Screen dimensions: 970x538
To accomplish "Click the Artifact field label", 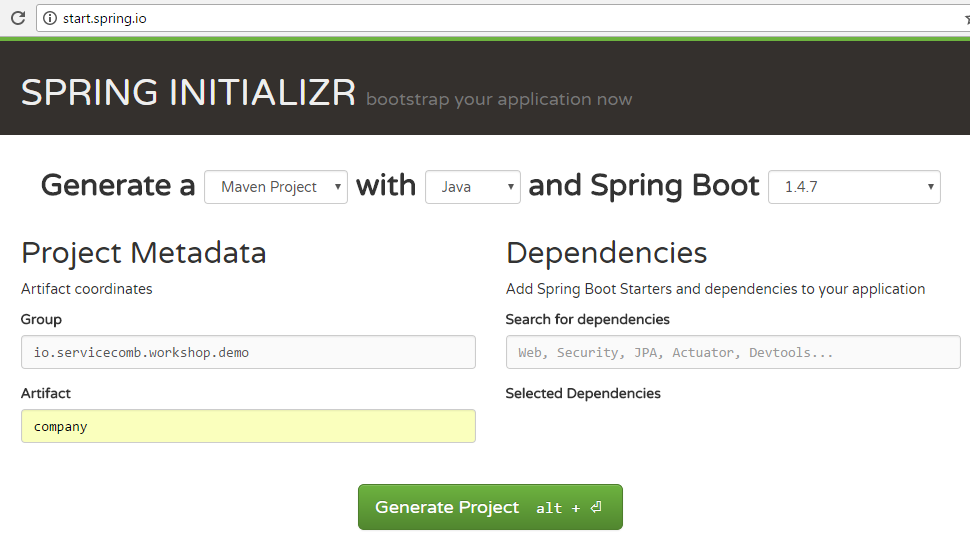I will pyautogui.click(x=46, y=393).
